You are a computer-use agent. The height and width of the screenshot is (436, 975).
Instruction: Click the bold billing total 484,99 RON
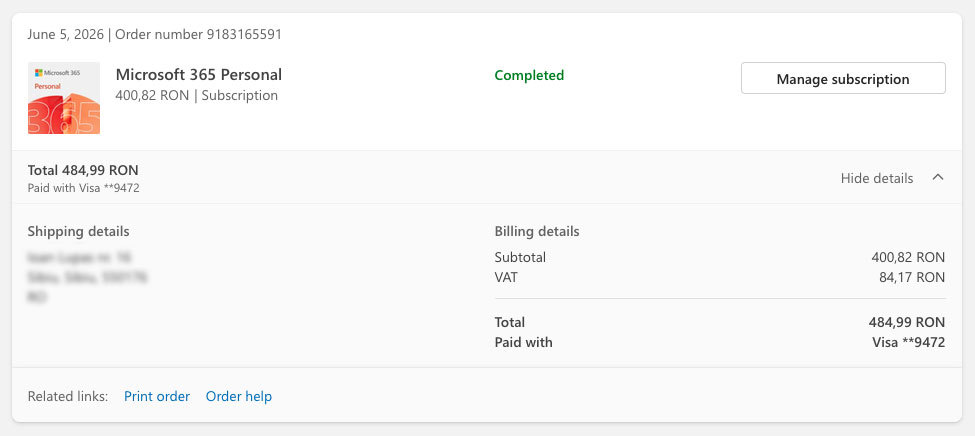pos(907,322)
